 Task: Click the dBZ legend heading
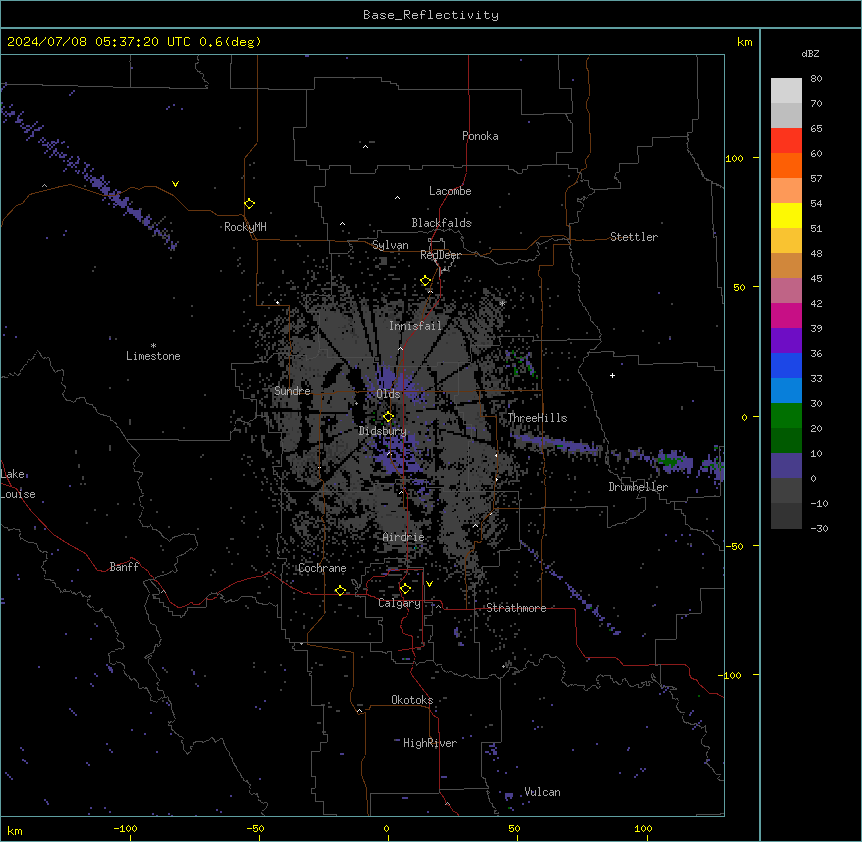tap(810, 54)
